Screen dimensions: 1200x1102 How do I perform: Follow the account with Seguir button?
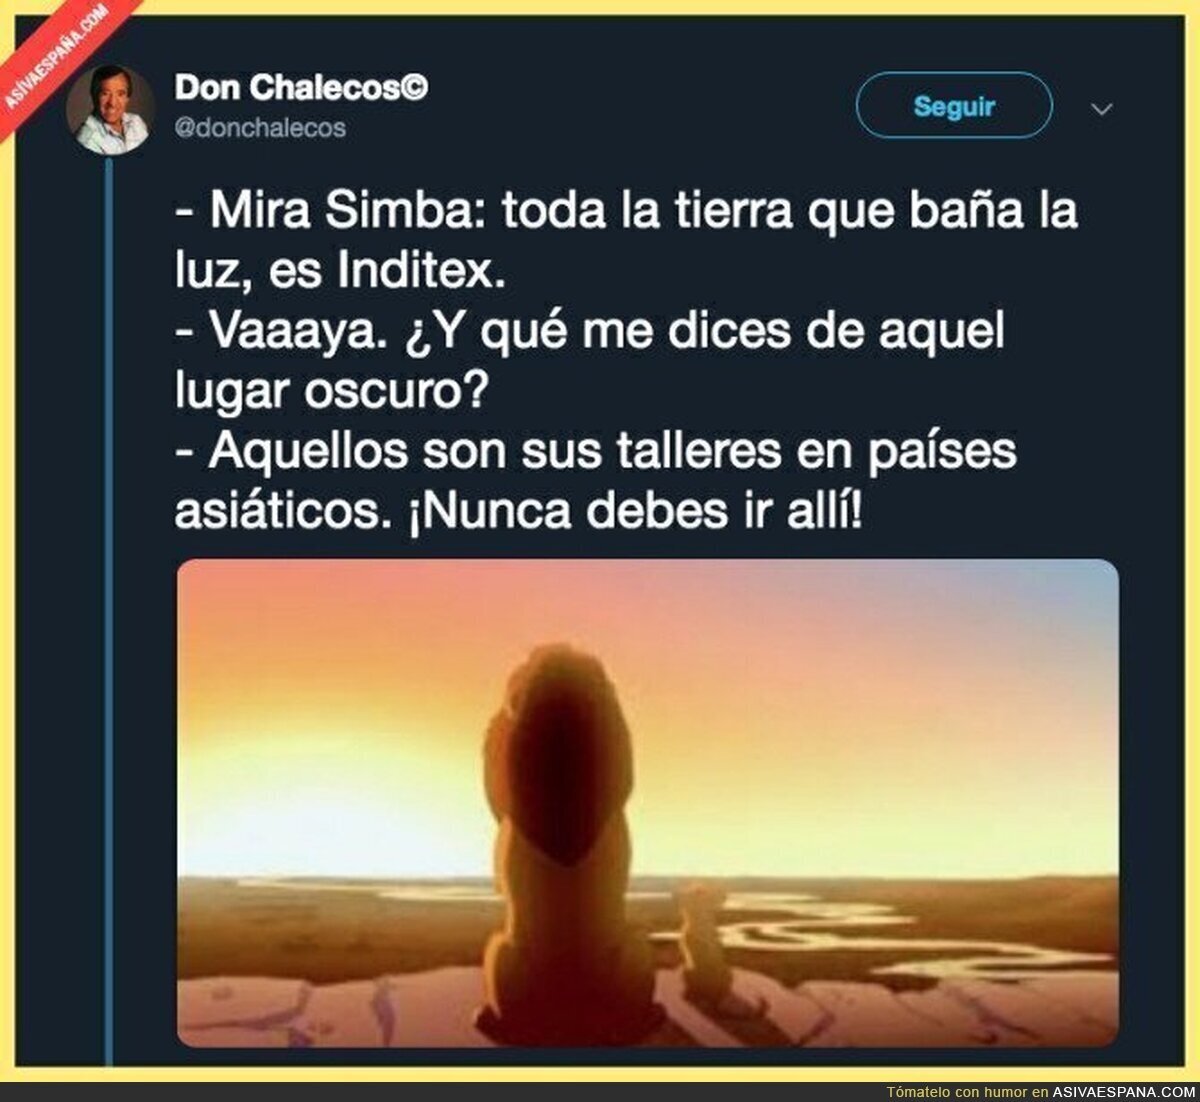[x=954, y=105]
